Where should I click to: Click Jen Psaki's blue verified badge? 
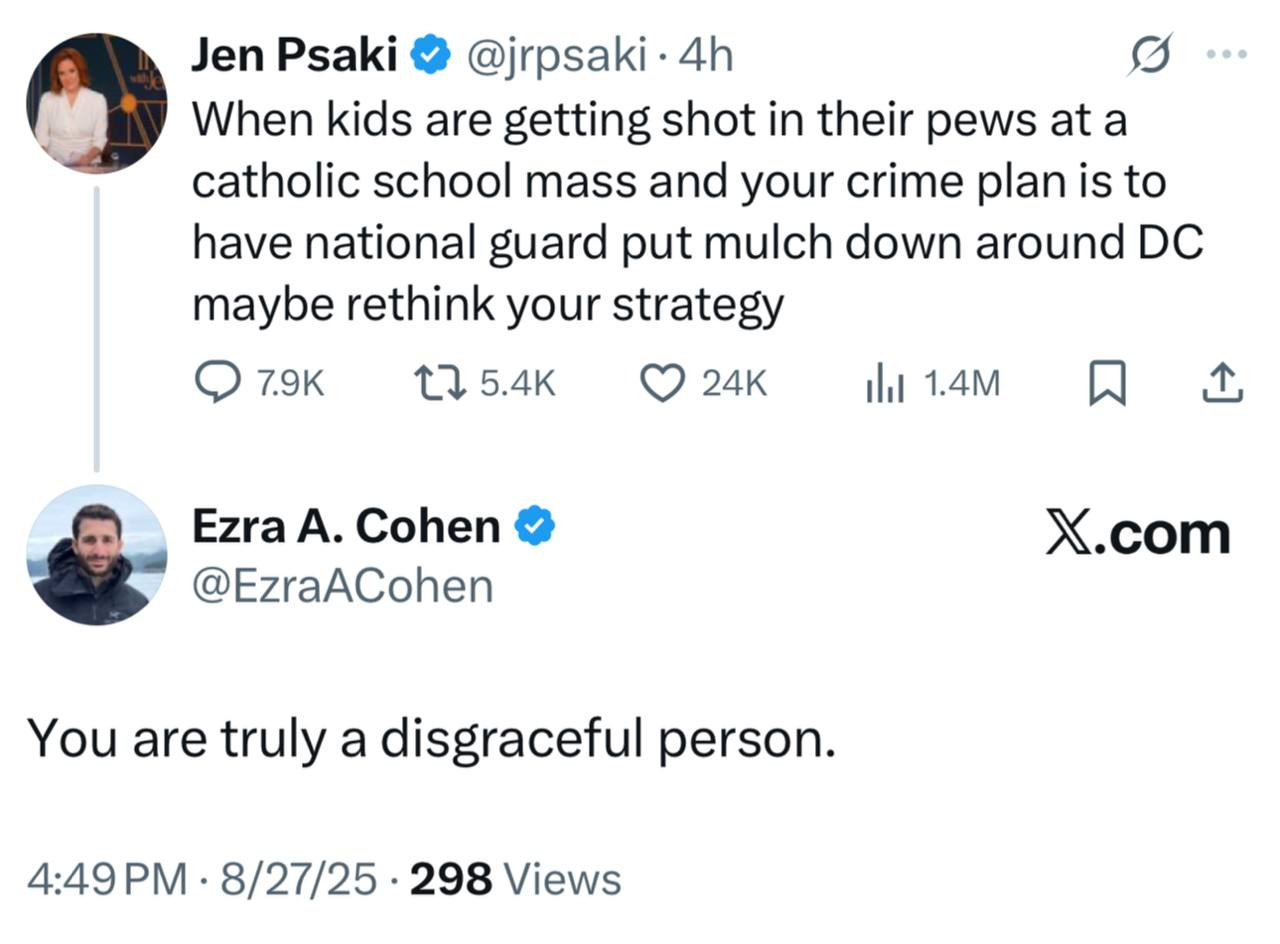(x=431, y=55)
